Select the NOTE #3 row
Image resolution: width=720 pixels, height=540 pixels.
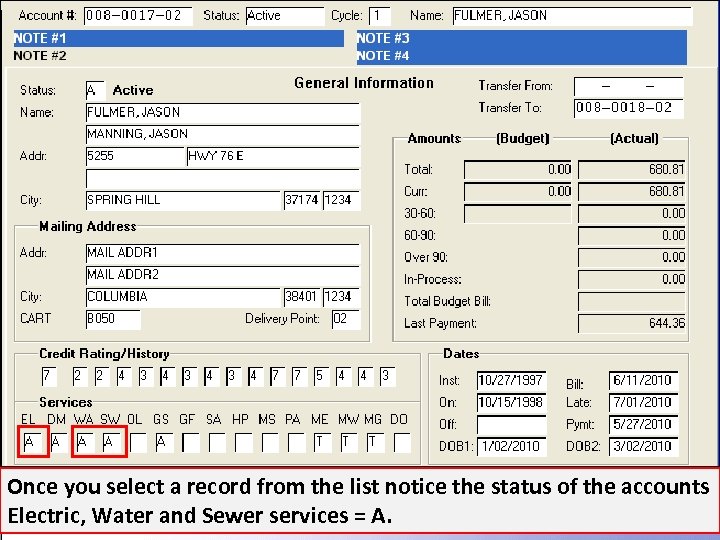click(x=522, y=38)
